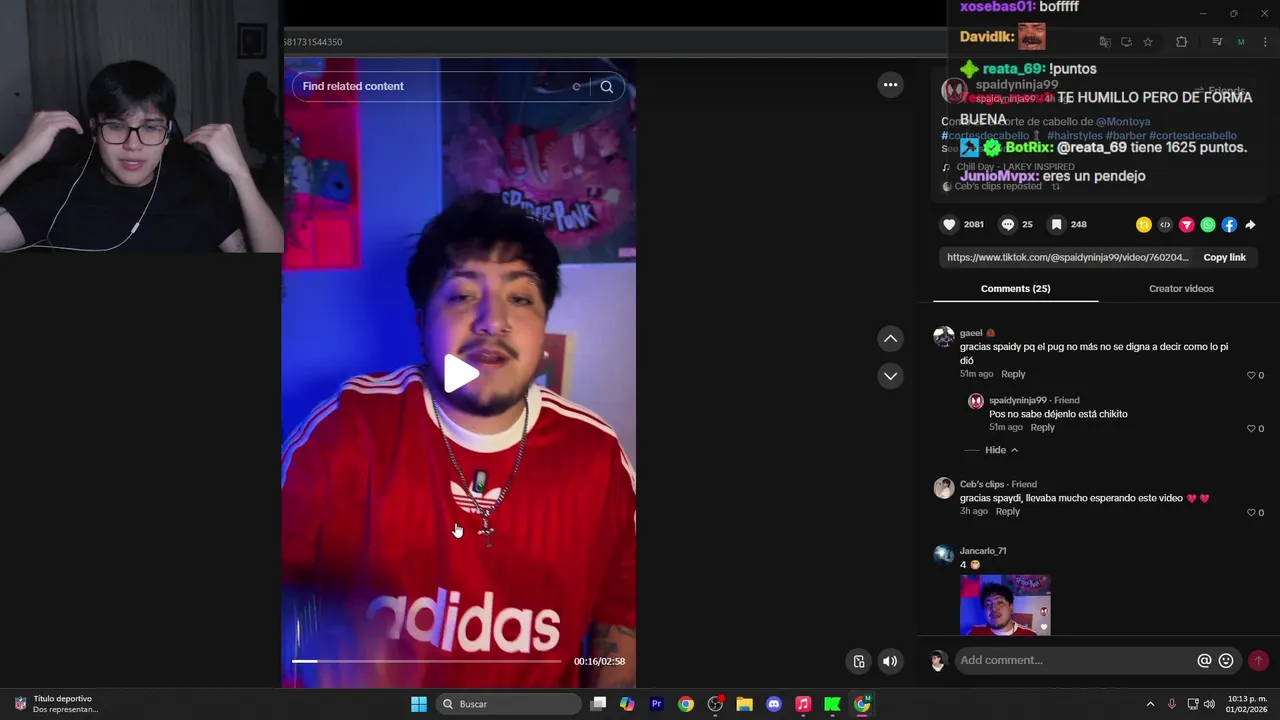Image resolution: width=1280 pixels, height=720 pixels.
Task: Open Chrome profile M avatar
Action: pos(1241,42)
